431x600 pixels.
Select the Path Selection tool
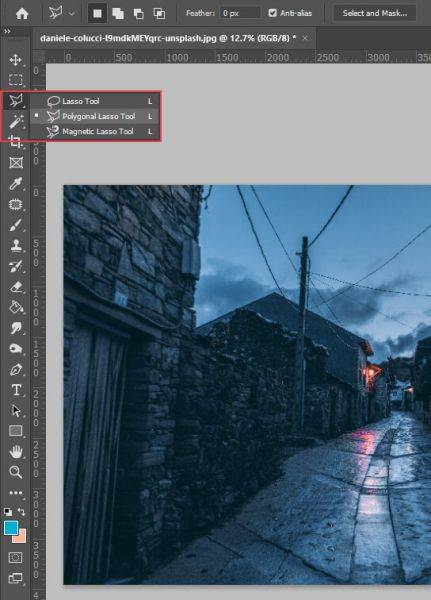pos(16,411)
